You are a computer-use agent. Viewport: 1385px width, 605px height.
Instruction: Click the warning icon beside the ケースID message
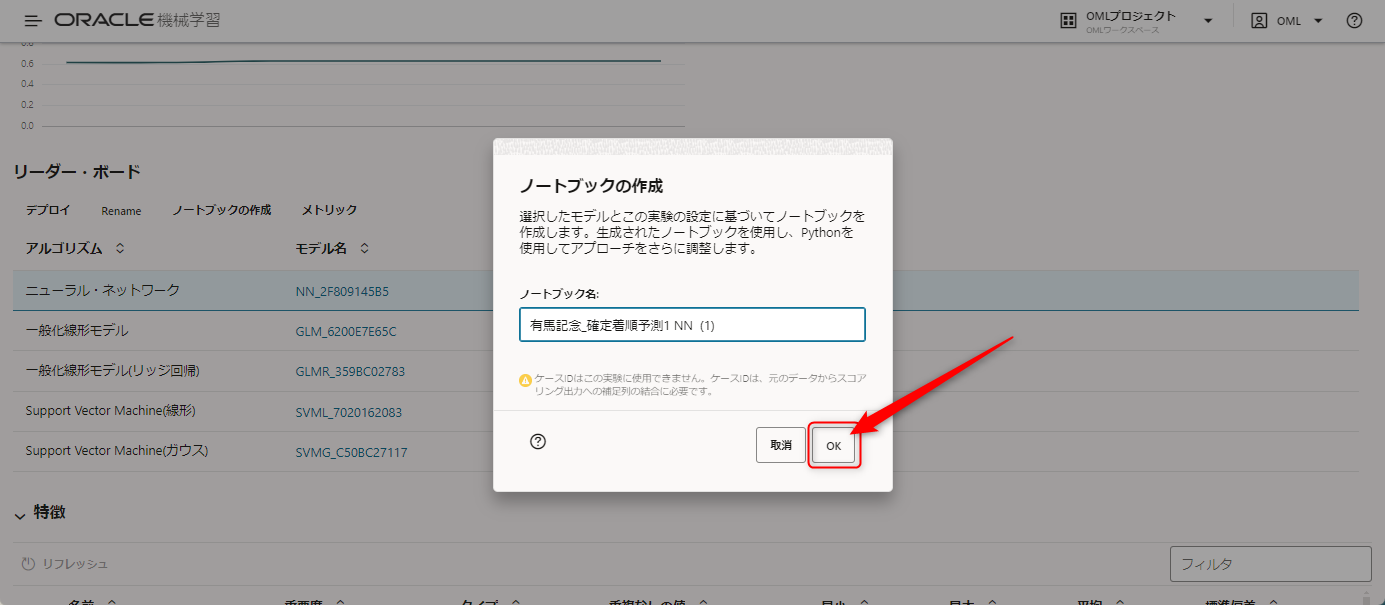click(526, 380)
